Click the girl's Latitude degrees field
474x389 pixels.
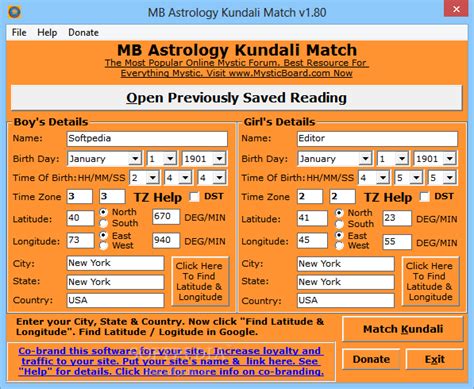[x=312, y=218]
